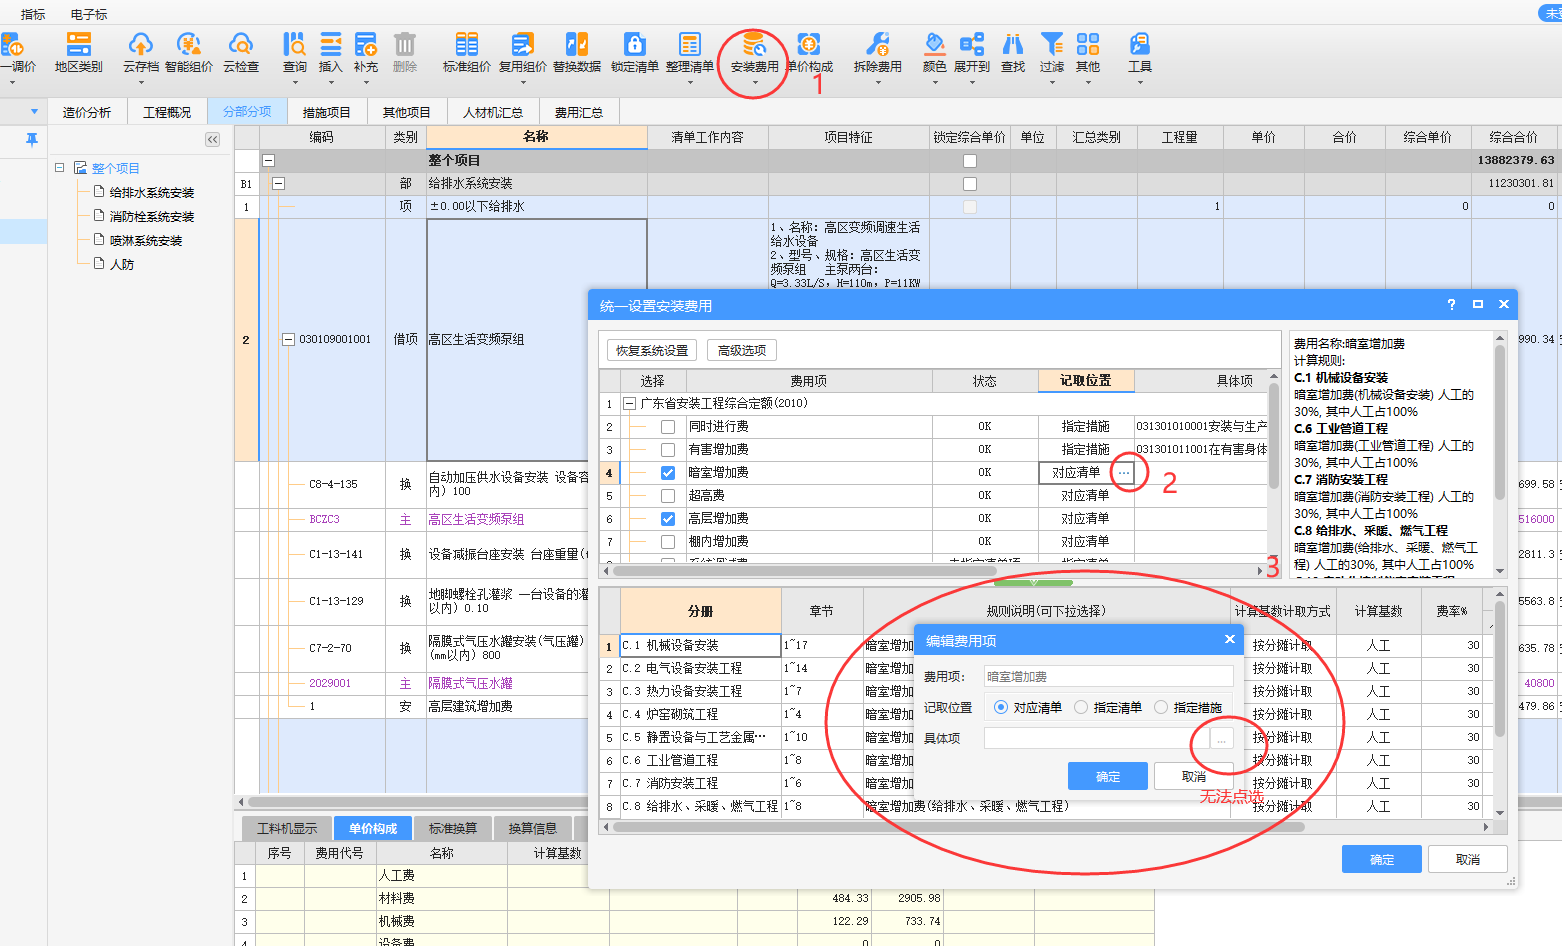Viewport: 1562px width, 946px height.
Task: Open the dropdown arrow under 颜色
Action: point(934,82)
